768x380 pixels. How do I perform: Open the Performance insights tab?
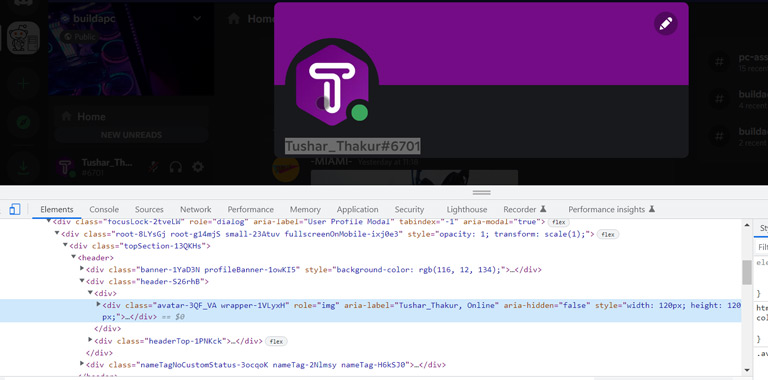point(611,209)
